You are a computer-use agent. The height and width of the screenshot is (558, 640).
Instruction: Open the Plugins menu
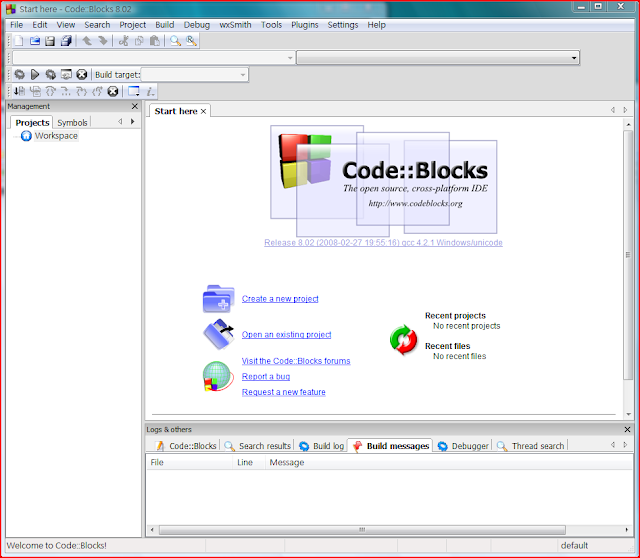point(304,25)
